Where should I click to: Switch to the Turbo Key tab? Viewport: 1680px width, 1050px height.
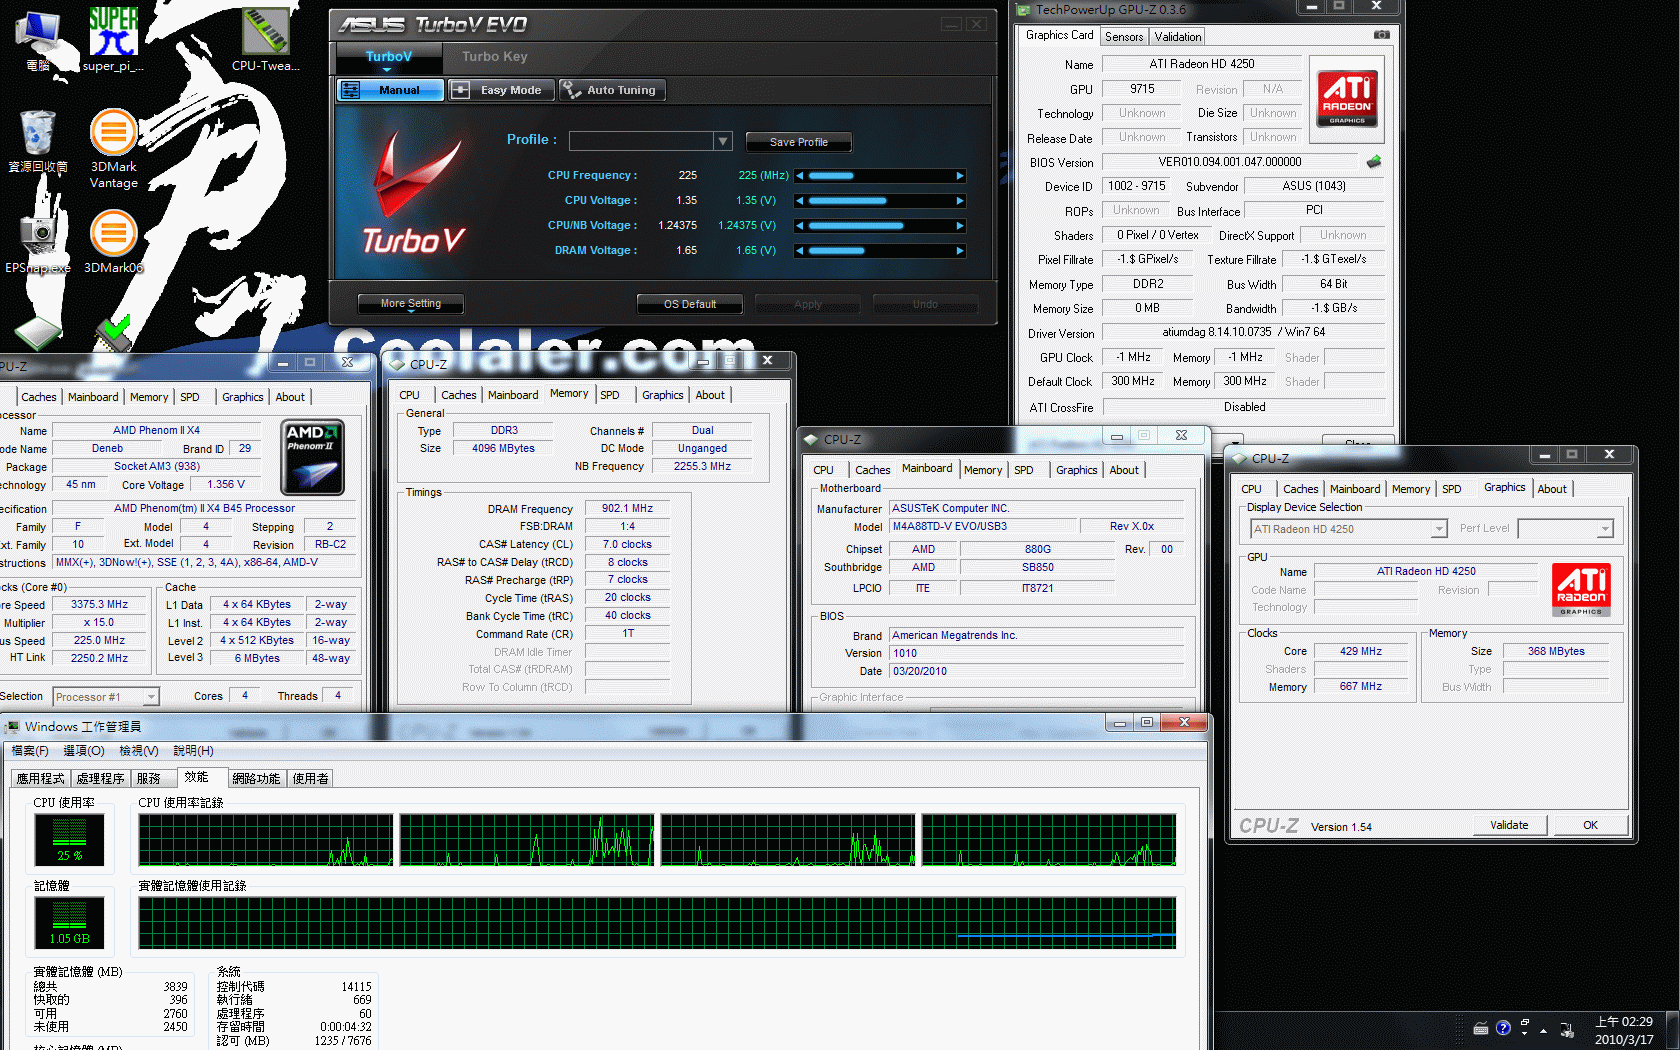tap(494, 57)
